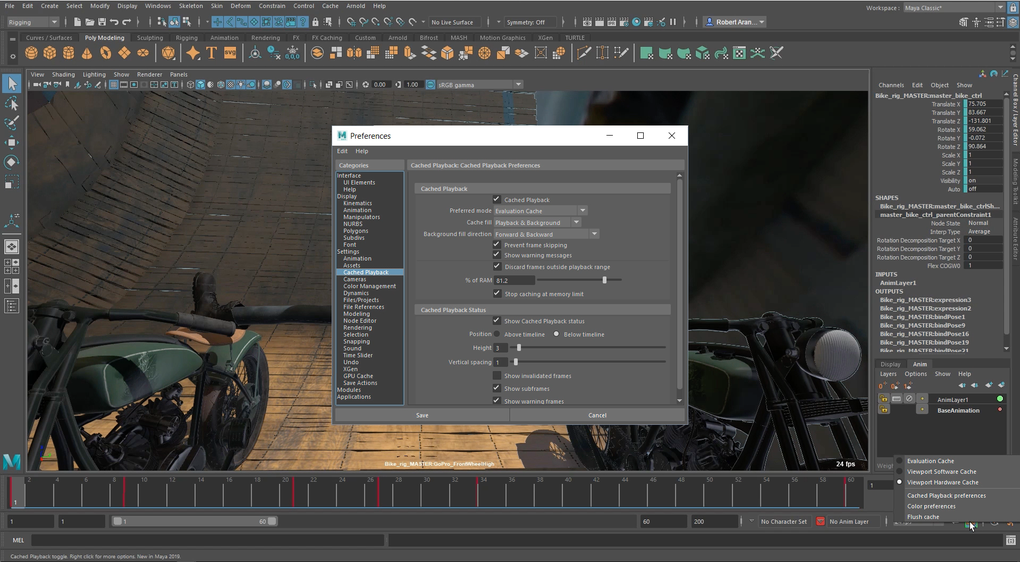1020x562 pixels.
Task: Disable the Prevent frame skipping checkbox
Action: coord(497,245)
